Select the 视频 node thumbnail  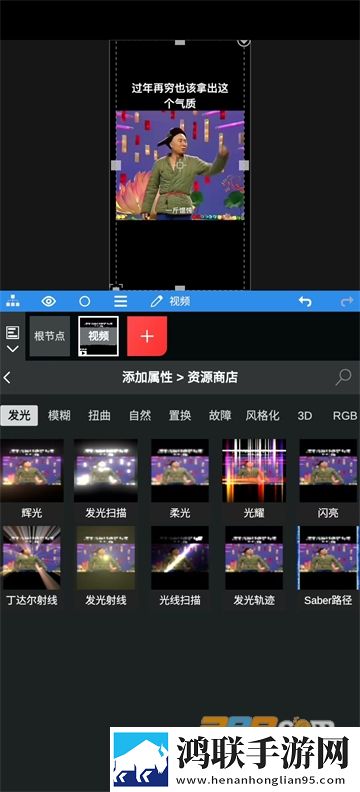click(98, 336)
